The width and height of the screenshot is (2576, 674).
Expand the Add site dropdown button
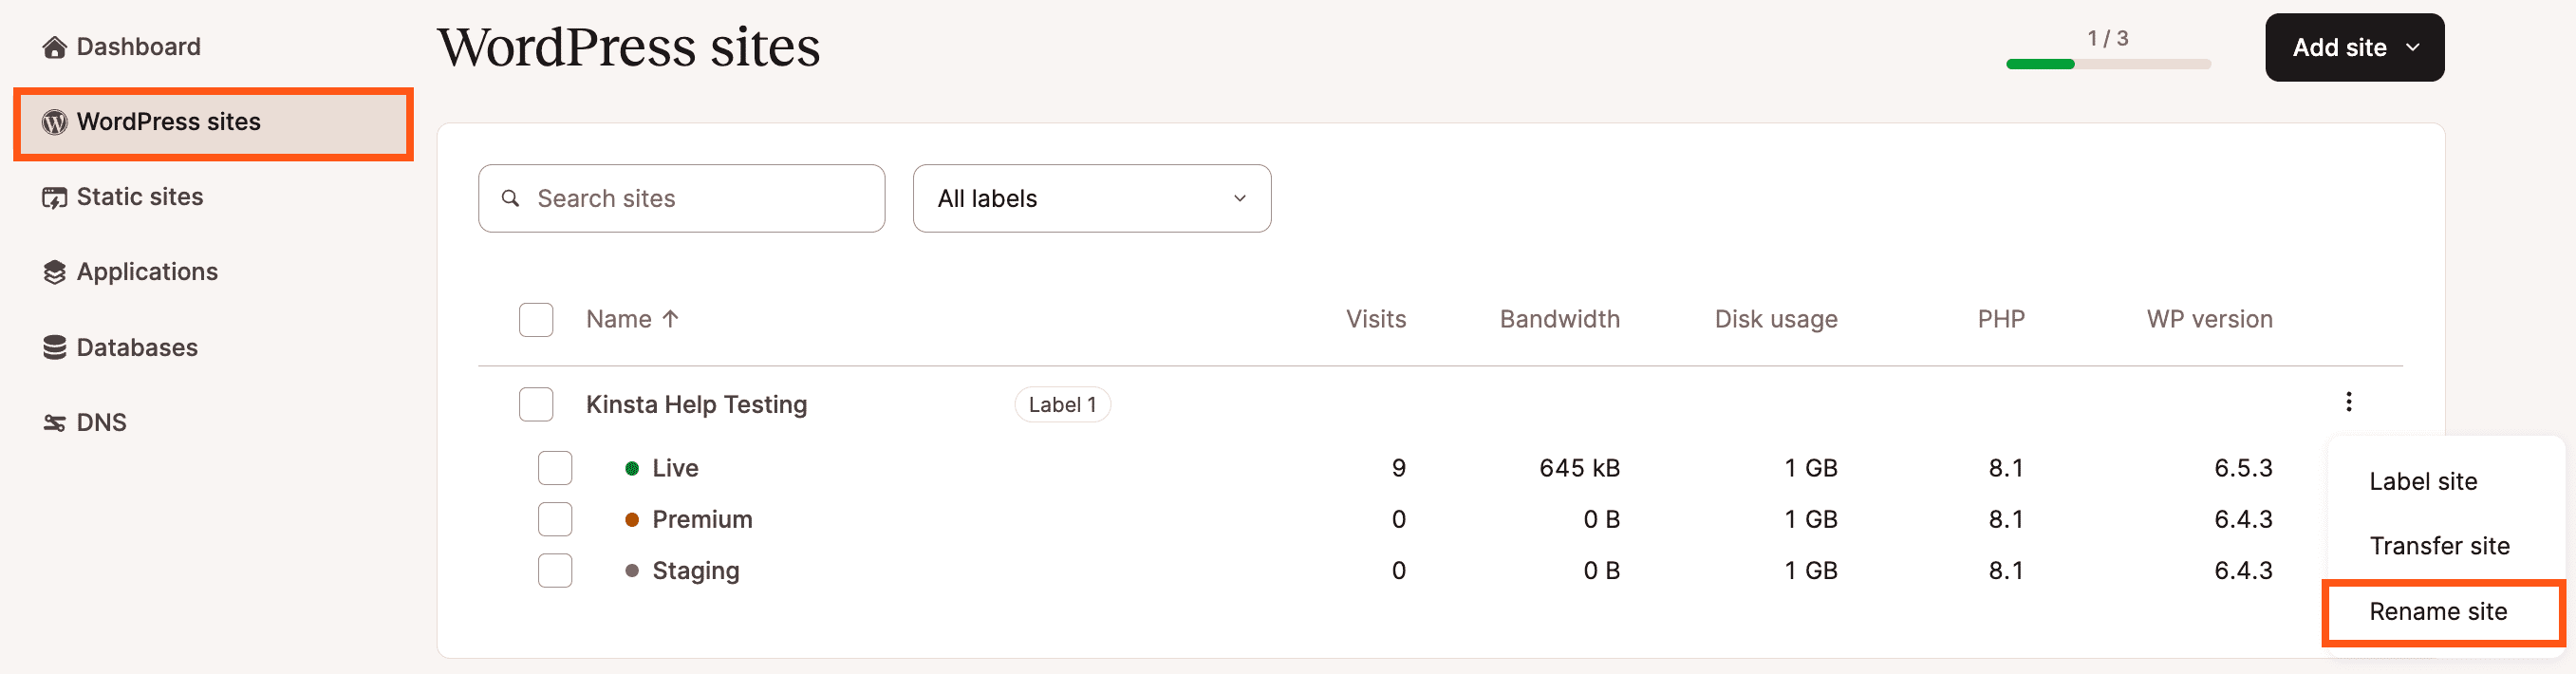2354,48
